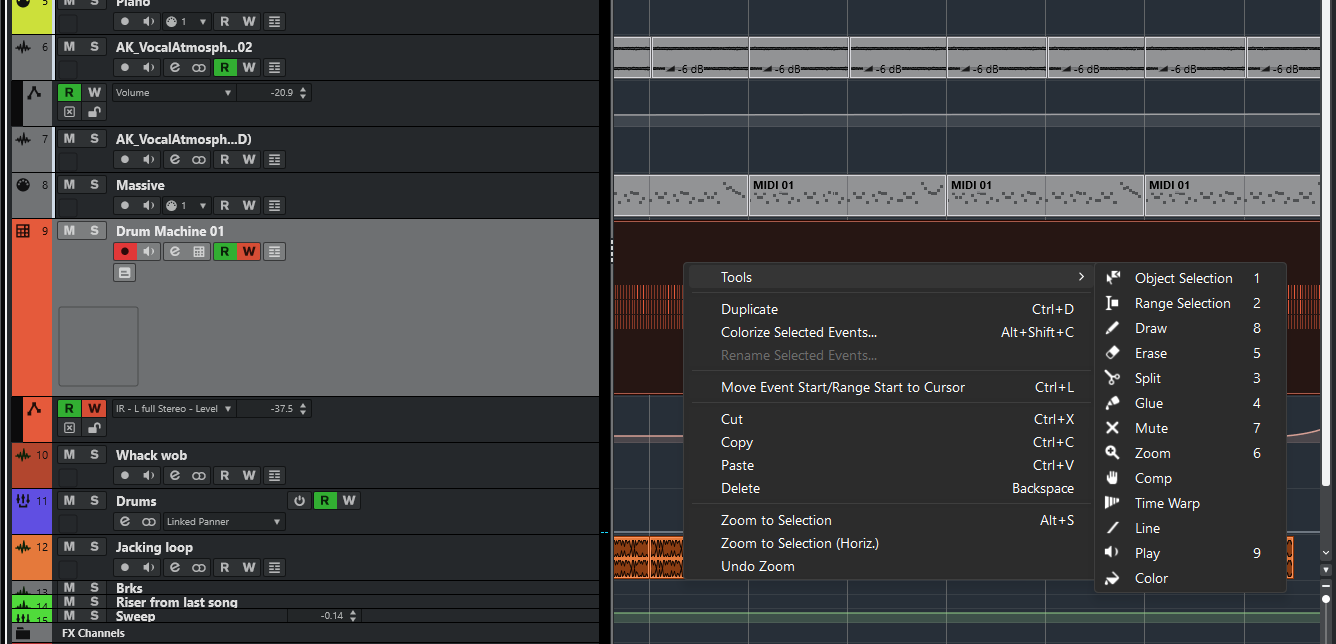Open IR - L full Stereo - Level parameter dropdown

click(x=174, y=408)
